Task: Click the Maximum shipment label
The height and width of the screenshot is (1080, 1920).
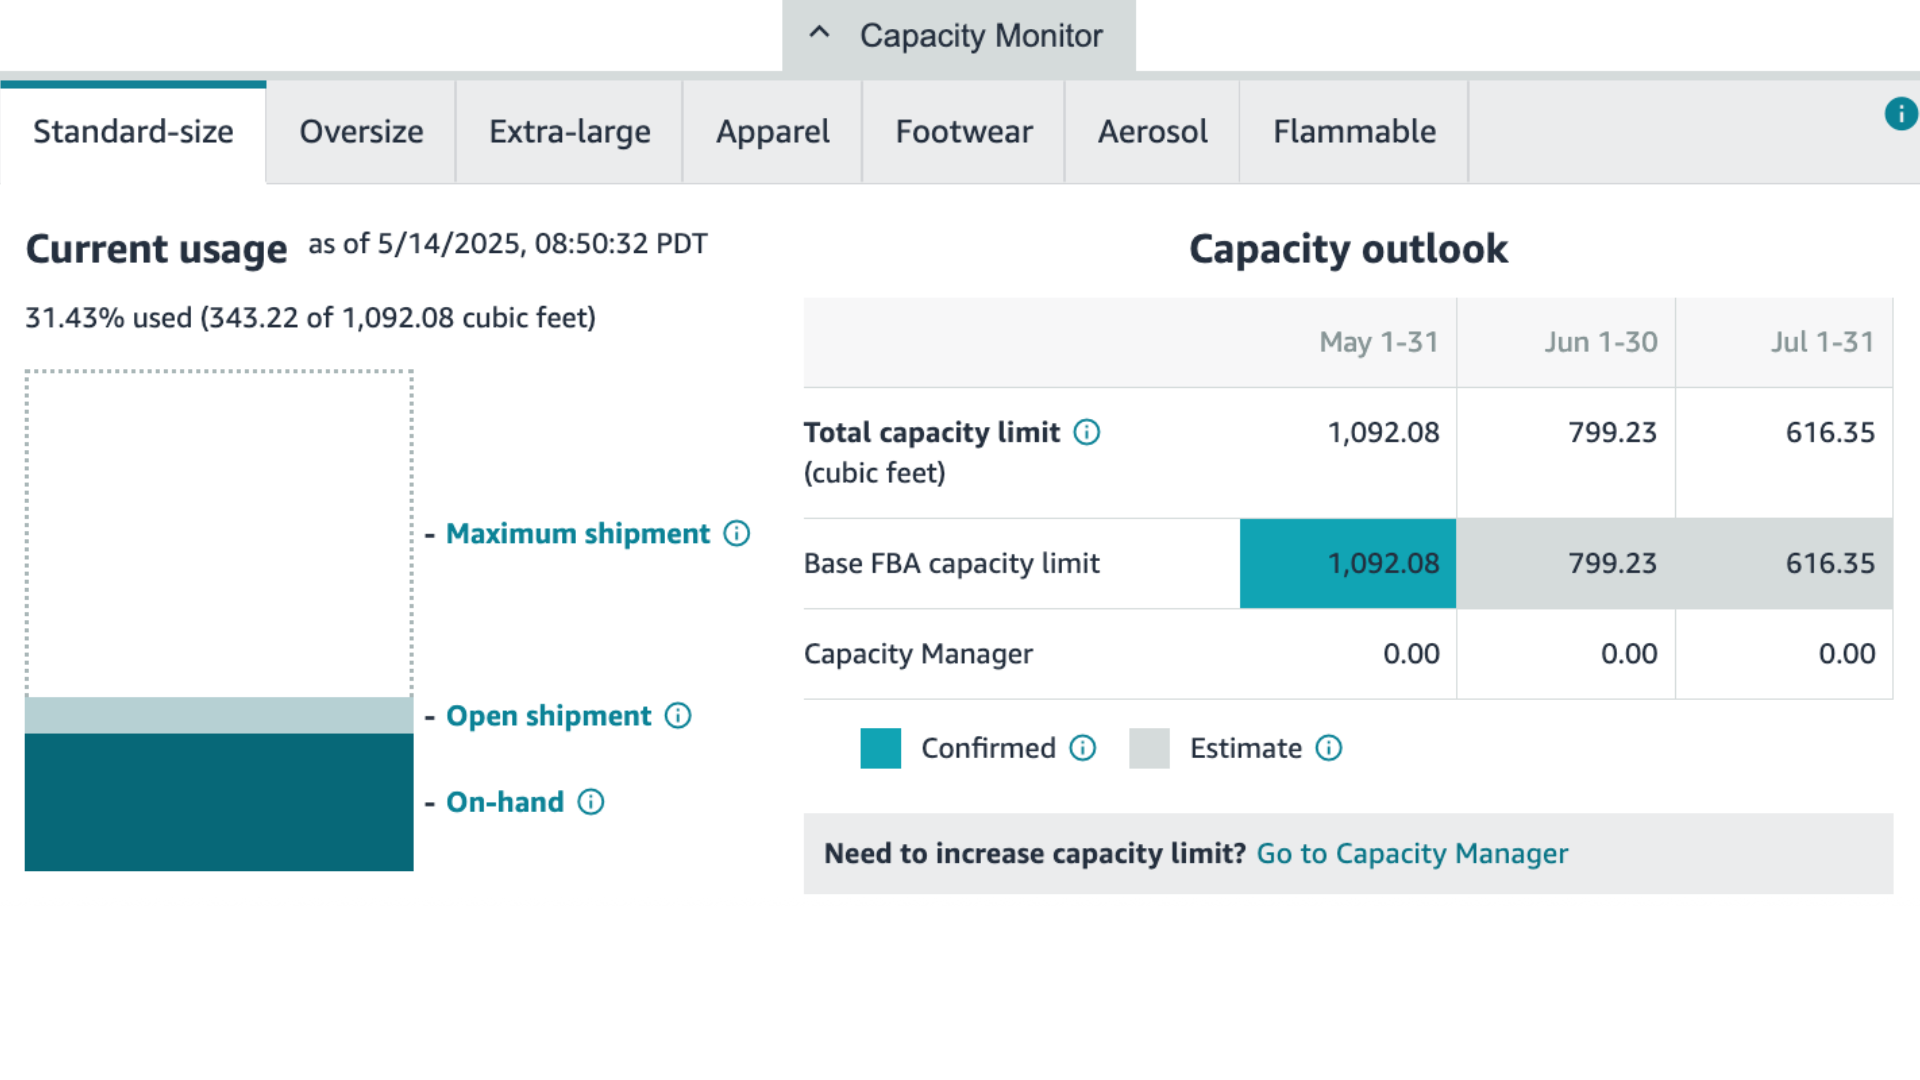Action: coord(578,534)
